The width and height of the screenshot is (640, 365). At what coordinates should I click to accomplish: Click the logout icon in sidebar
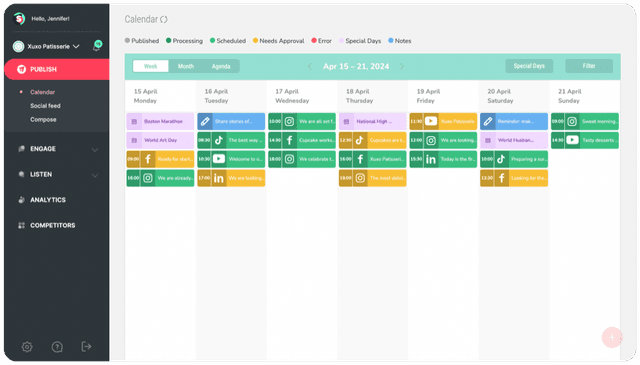[86, 347]
